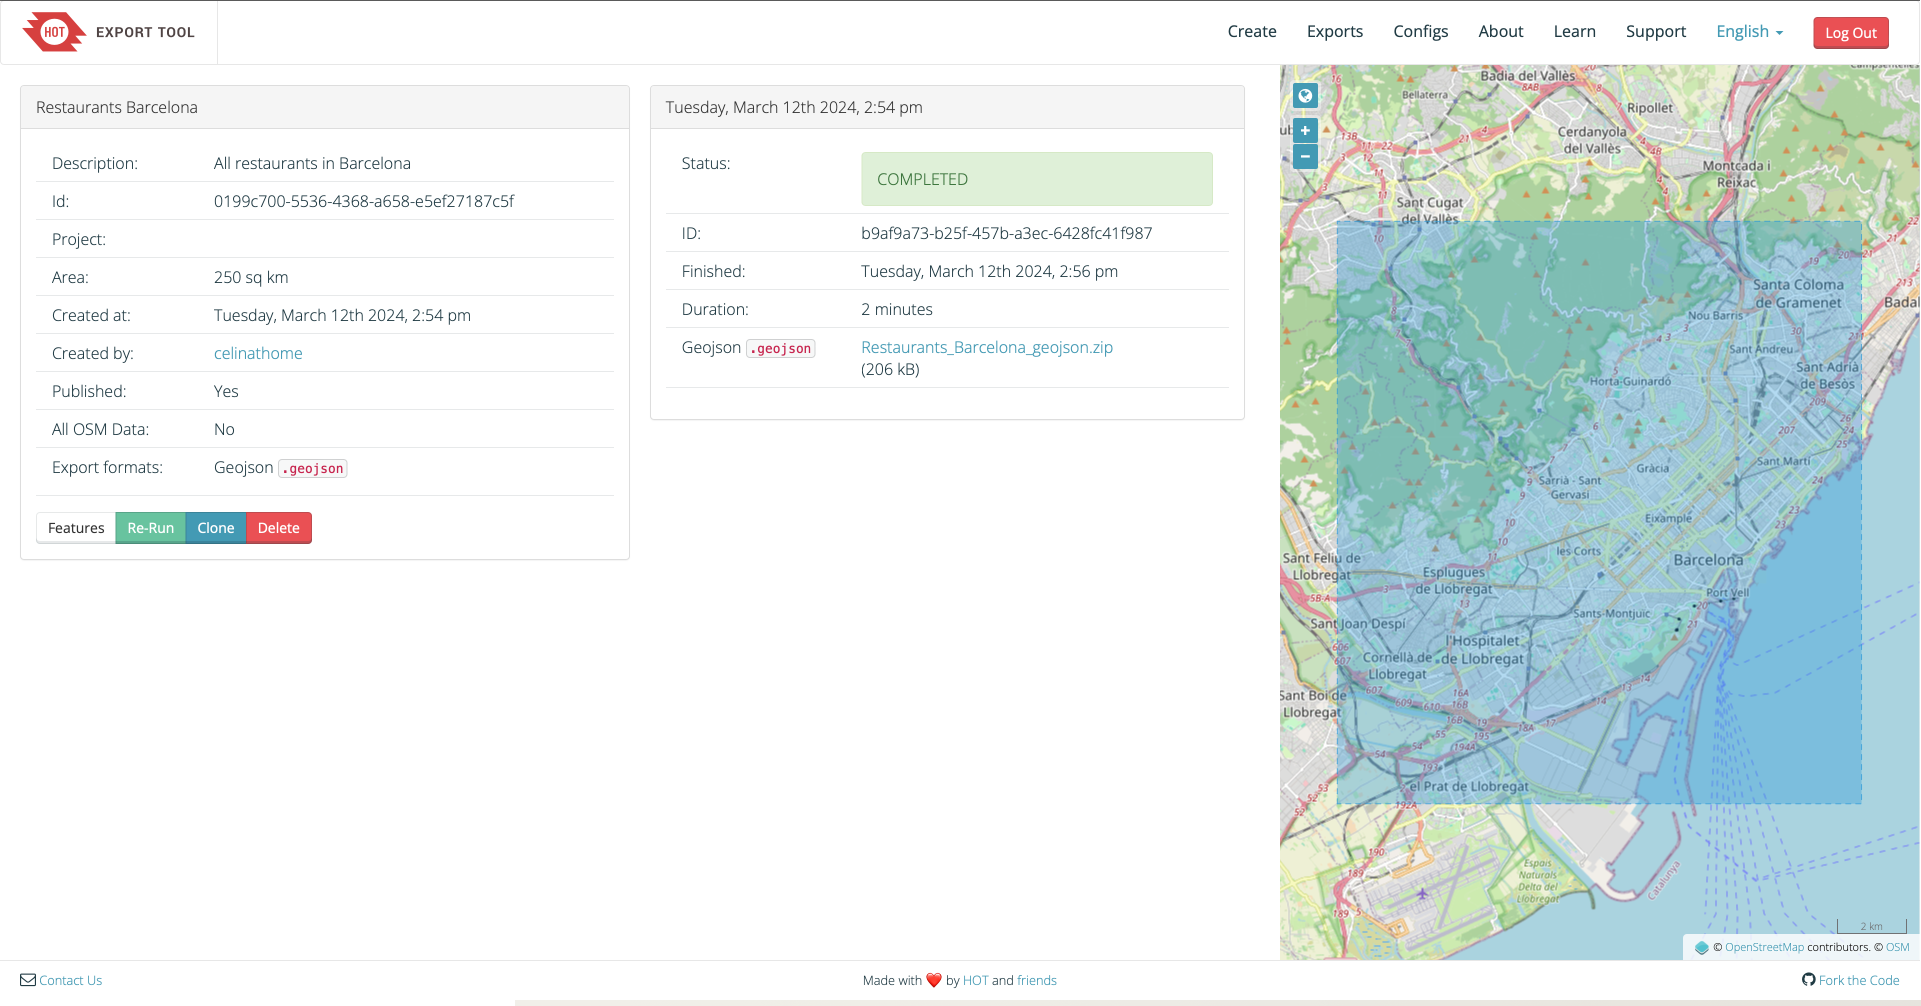Zoom out the map with minus button

1305,156
